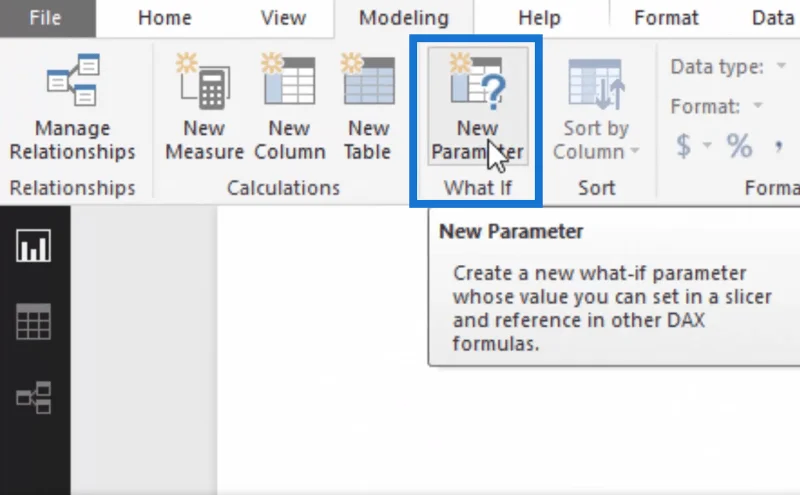The image size is (800, 495).
Task: Click New Parameter what-if button
Action: (478, 107)
